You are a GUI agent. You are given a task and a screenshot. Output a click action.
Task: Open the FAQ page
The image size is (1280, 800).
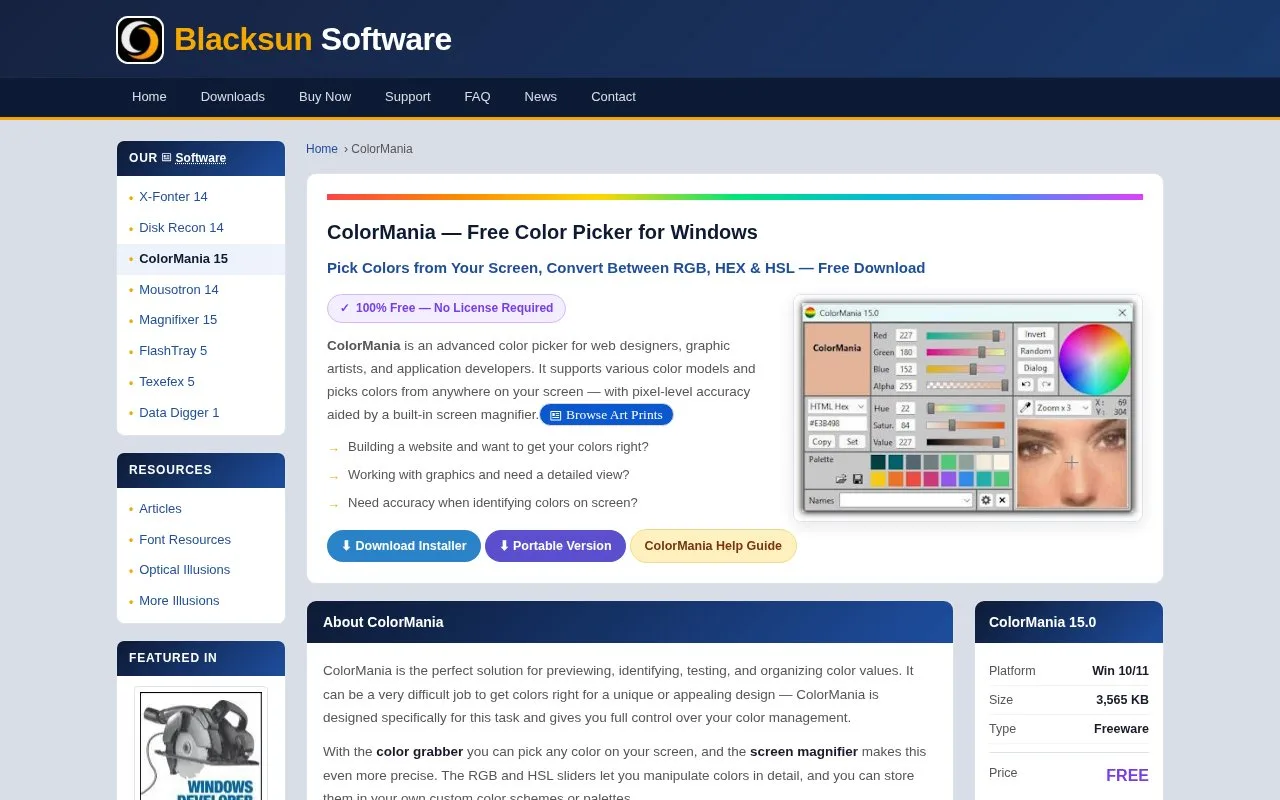pyautogui.click(x=477, y=97)
